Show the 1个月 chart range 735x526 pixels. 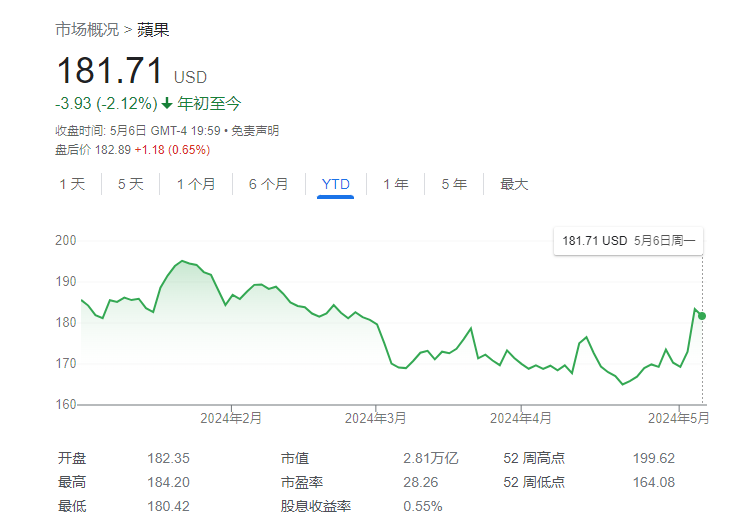click(x=195, y=184)
